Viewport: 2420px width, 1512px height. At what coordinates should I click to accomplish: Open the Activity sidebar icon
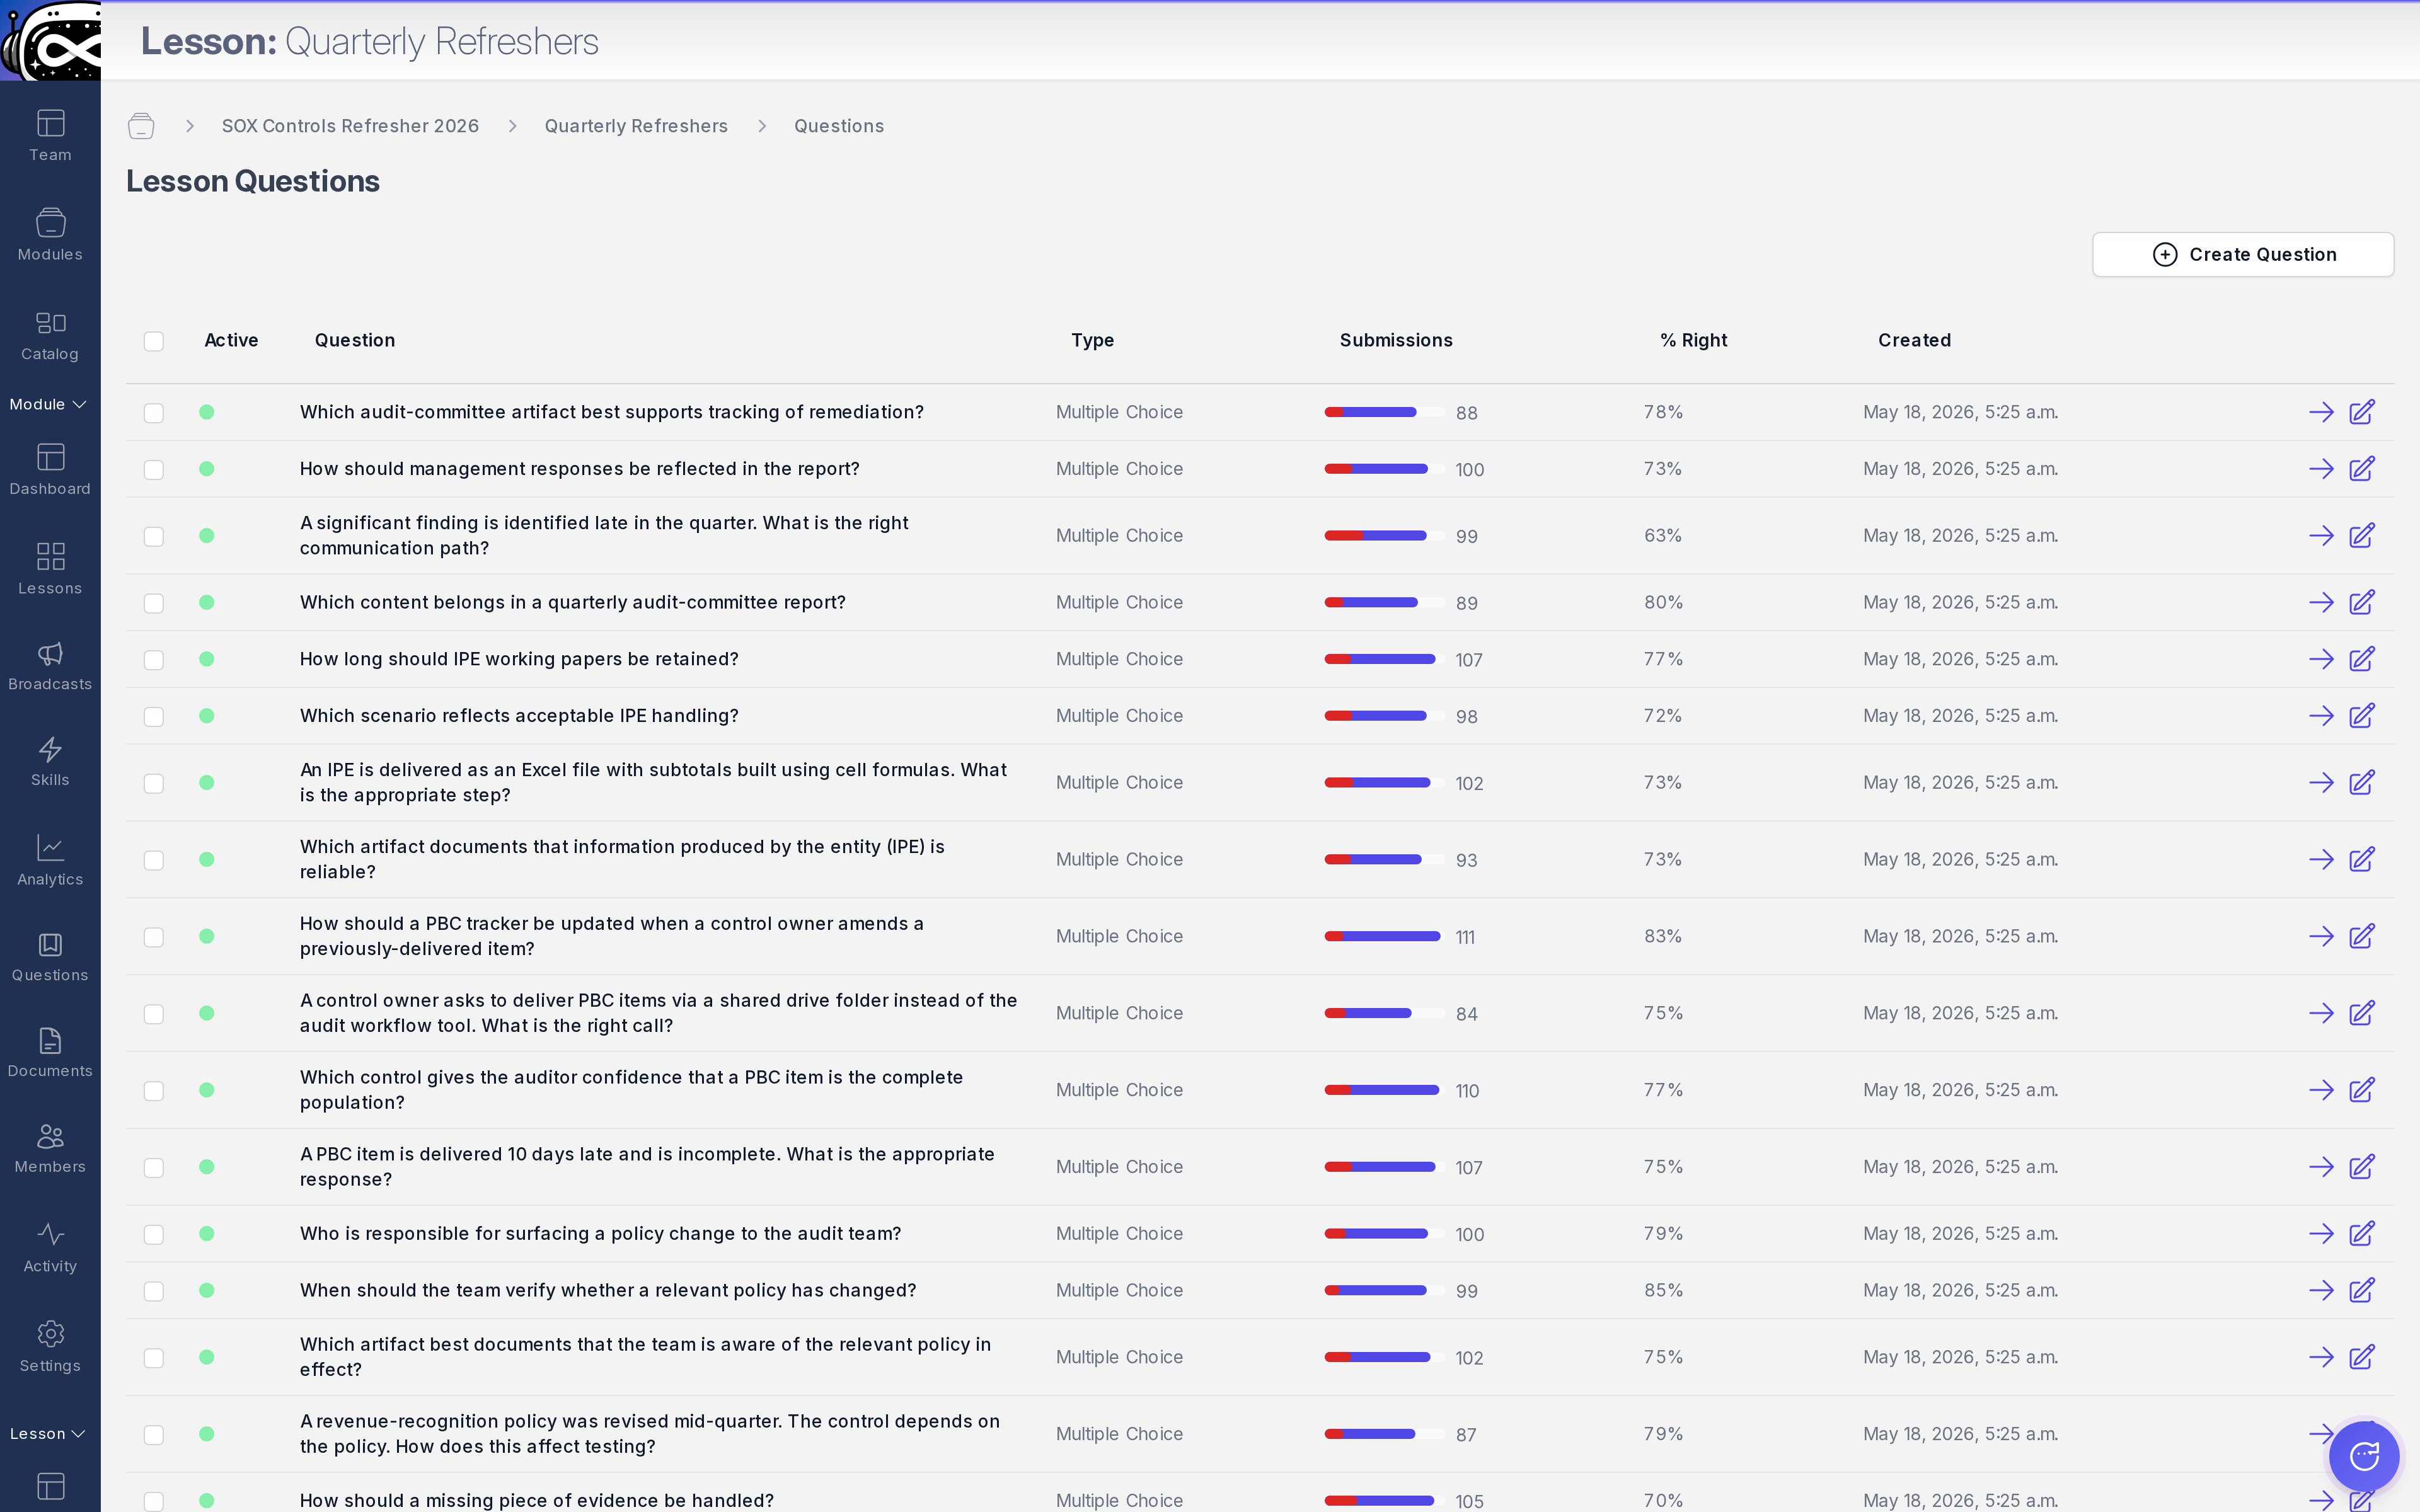(x=50, y=1247)
